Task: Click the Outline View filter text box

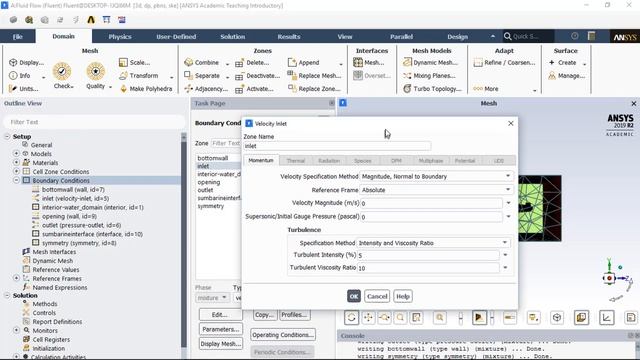Action: click(94, 122)
